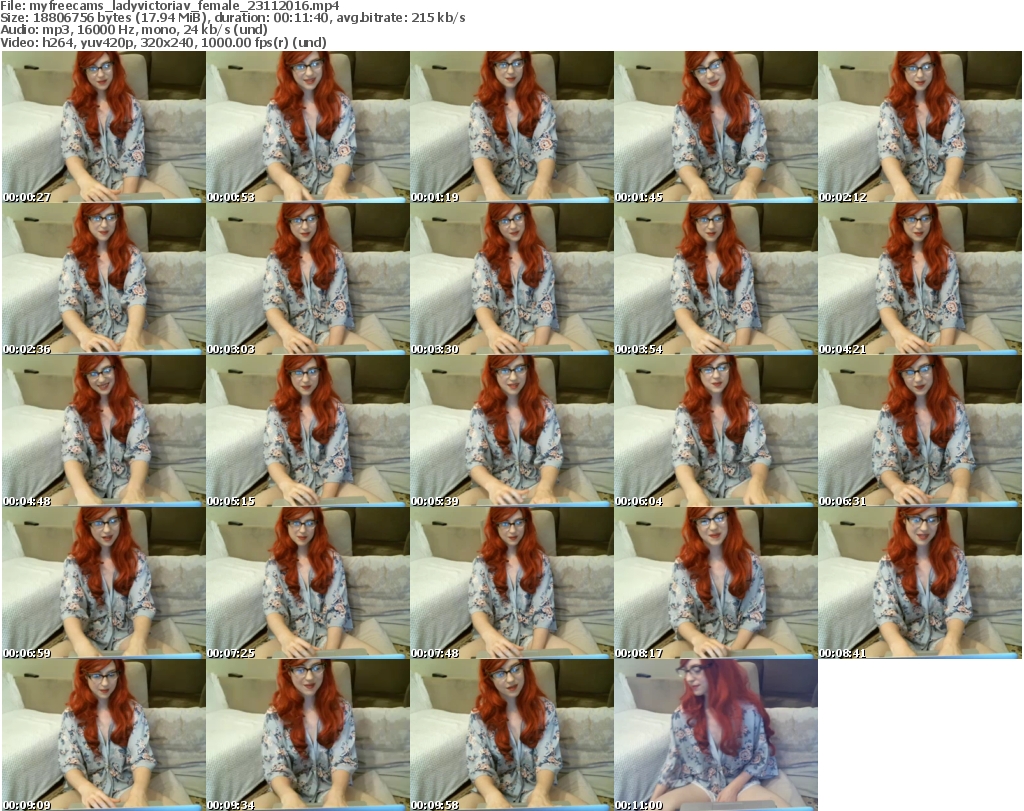Select the frame thumbnail stamped 00:01:19
This screenshot has height=811, width=1024.
512,127
